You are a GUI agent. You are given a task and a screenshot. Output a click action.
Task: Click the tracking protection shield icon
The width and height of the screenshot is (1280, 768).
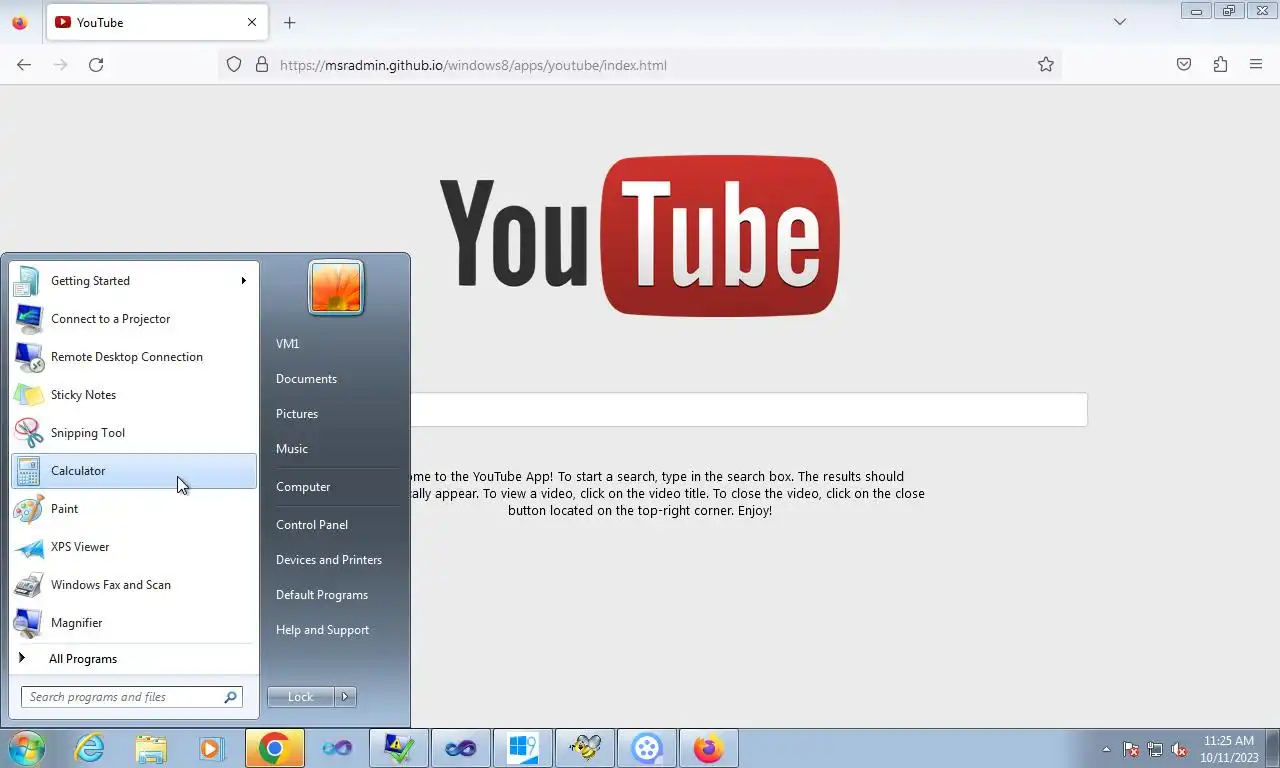point(234,65)
